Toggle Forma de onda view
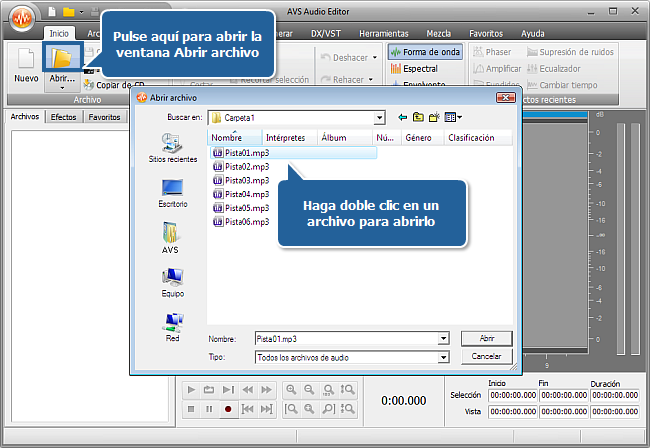 (x=425, y=51)
